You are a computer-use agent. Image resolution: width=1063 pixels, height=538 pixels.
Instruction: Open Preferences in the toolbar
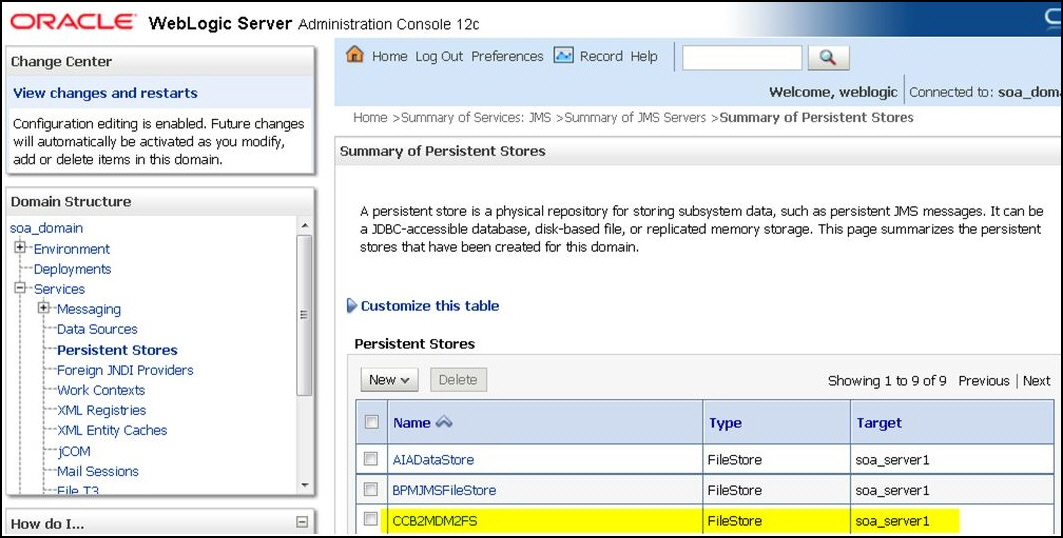tap(507, 56)
